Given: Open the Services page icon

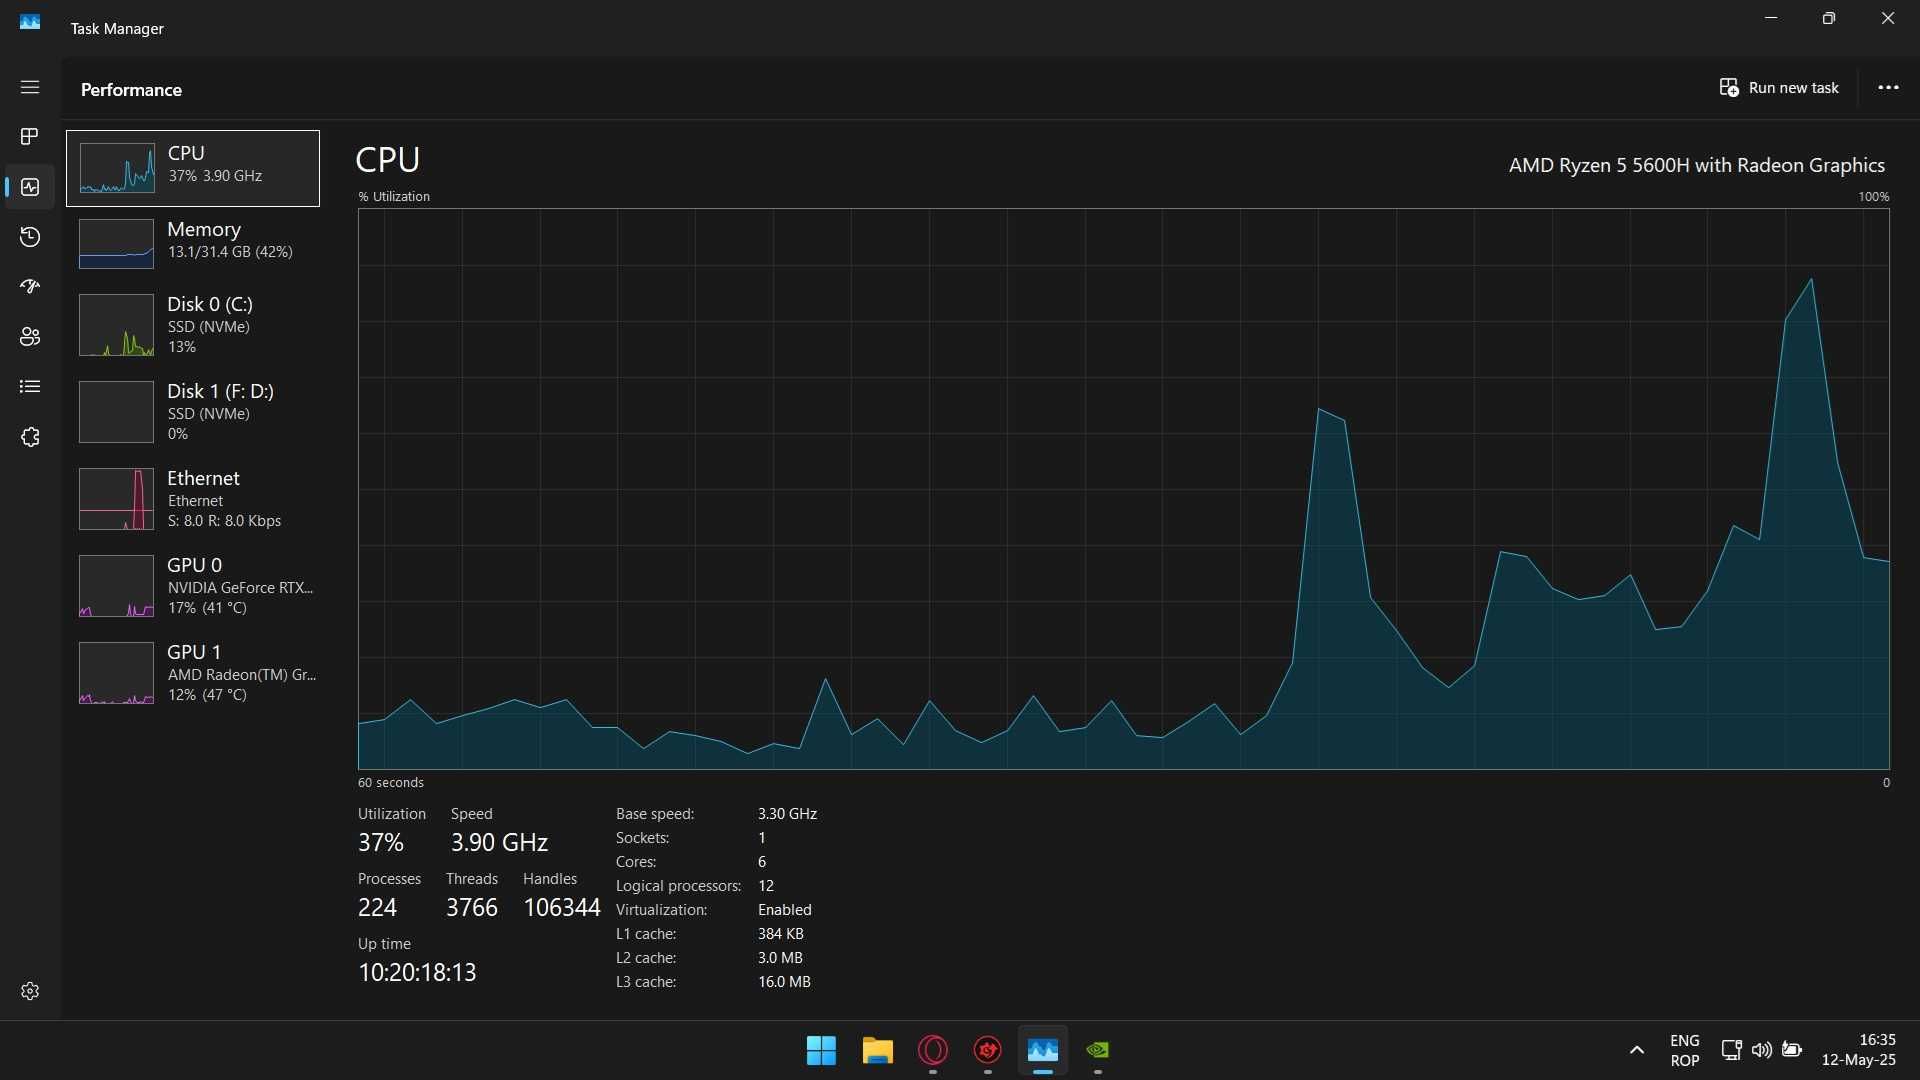Looking at the screenshot, I should click(30, 437).
